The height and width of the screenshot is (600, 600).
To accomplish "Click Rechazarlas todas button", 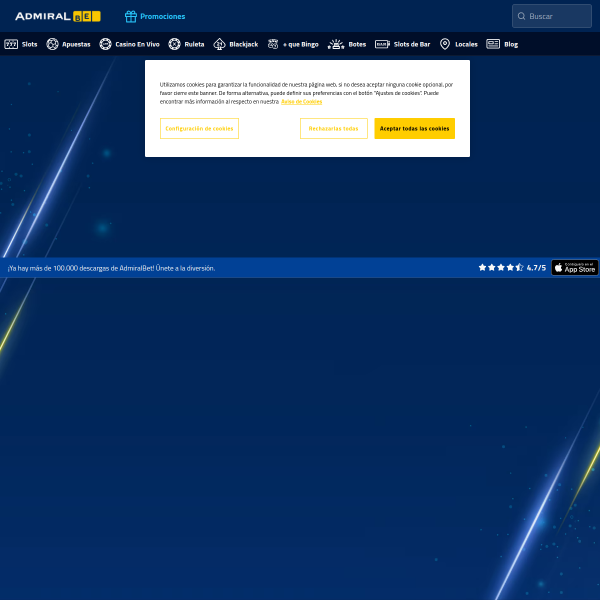I will click(334, 129).
